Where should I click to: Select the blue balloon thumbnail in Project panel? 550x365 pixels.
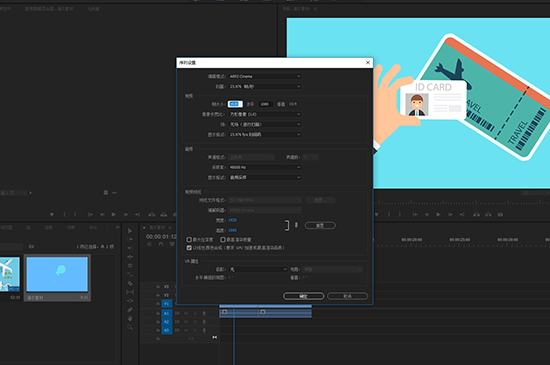(x=57, y=274)
